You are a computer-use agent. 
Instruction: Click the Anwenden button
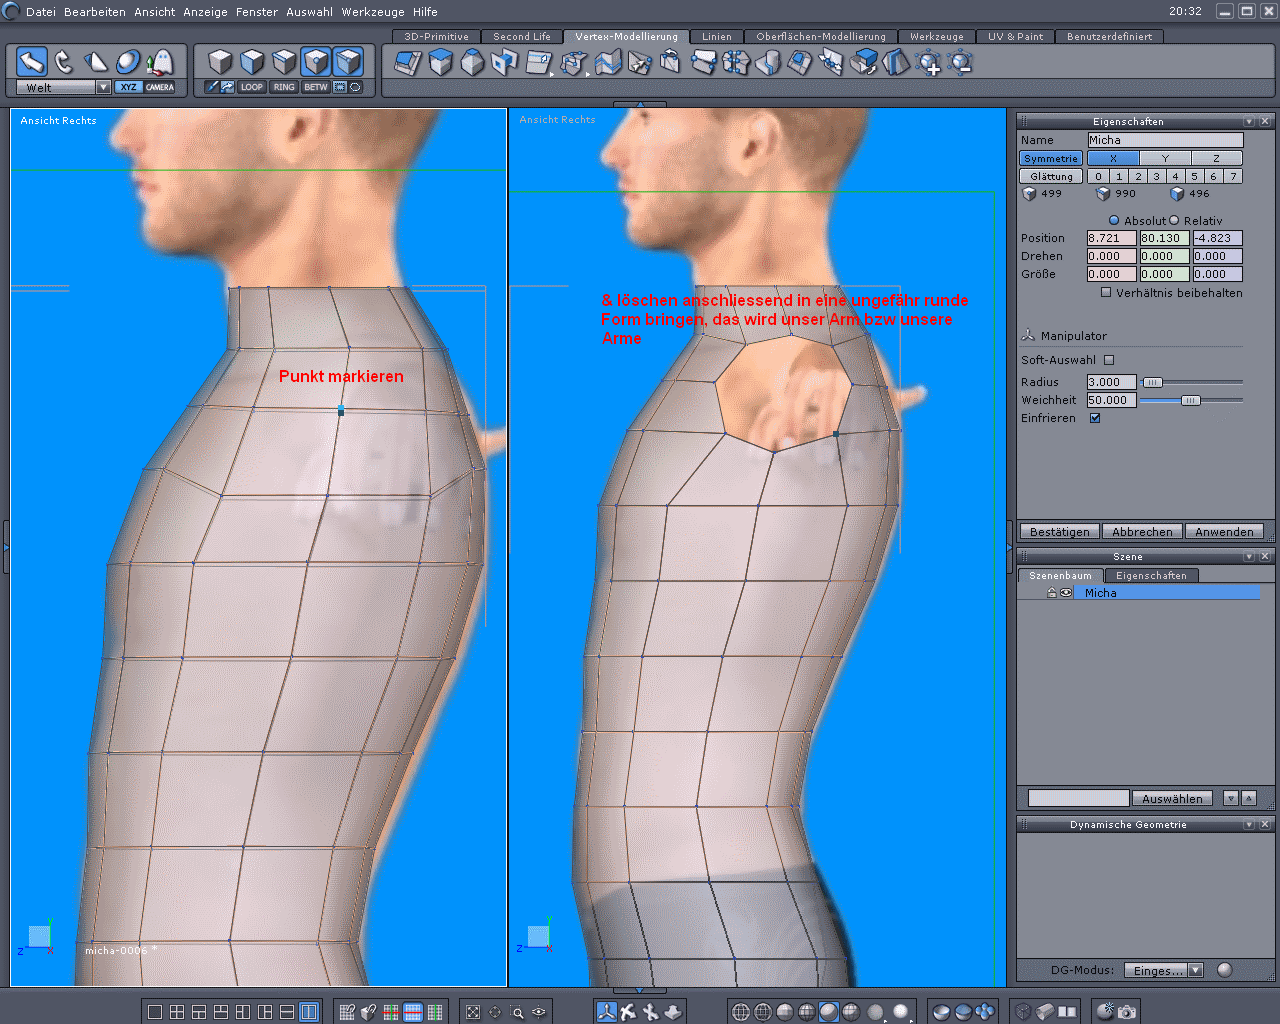(x=1224, y=532)
